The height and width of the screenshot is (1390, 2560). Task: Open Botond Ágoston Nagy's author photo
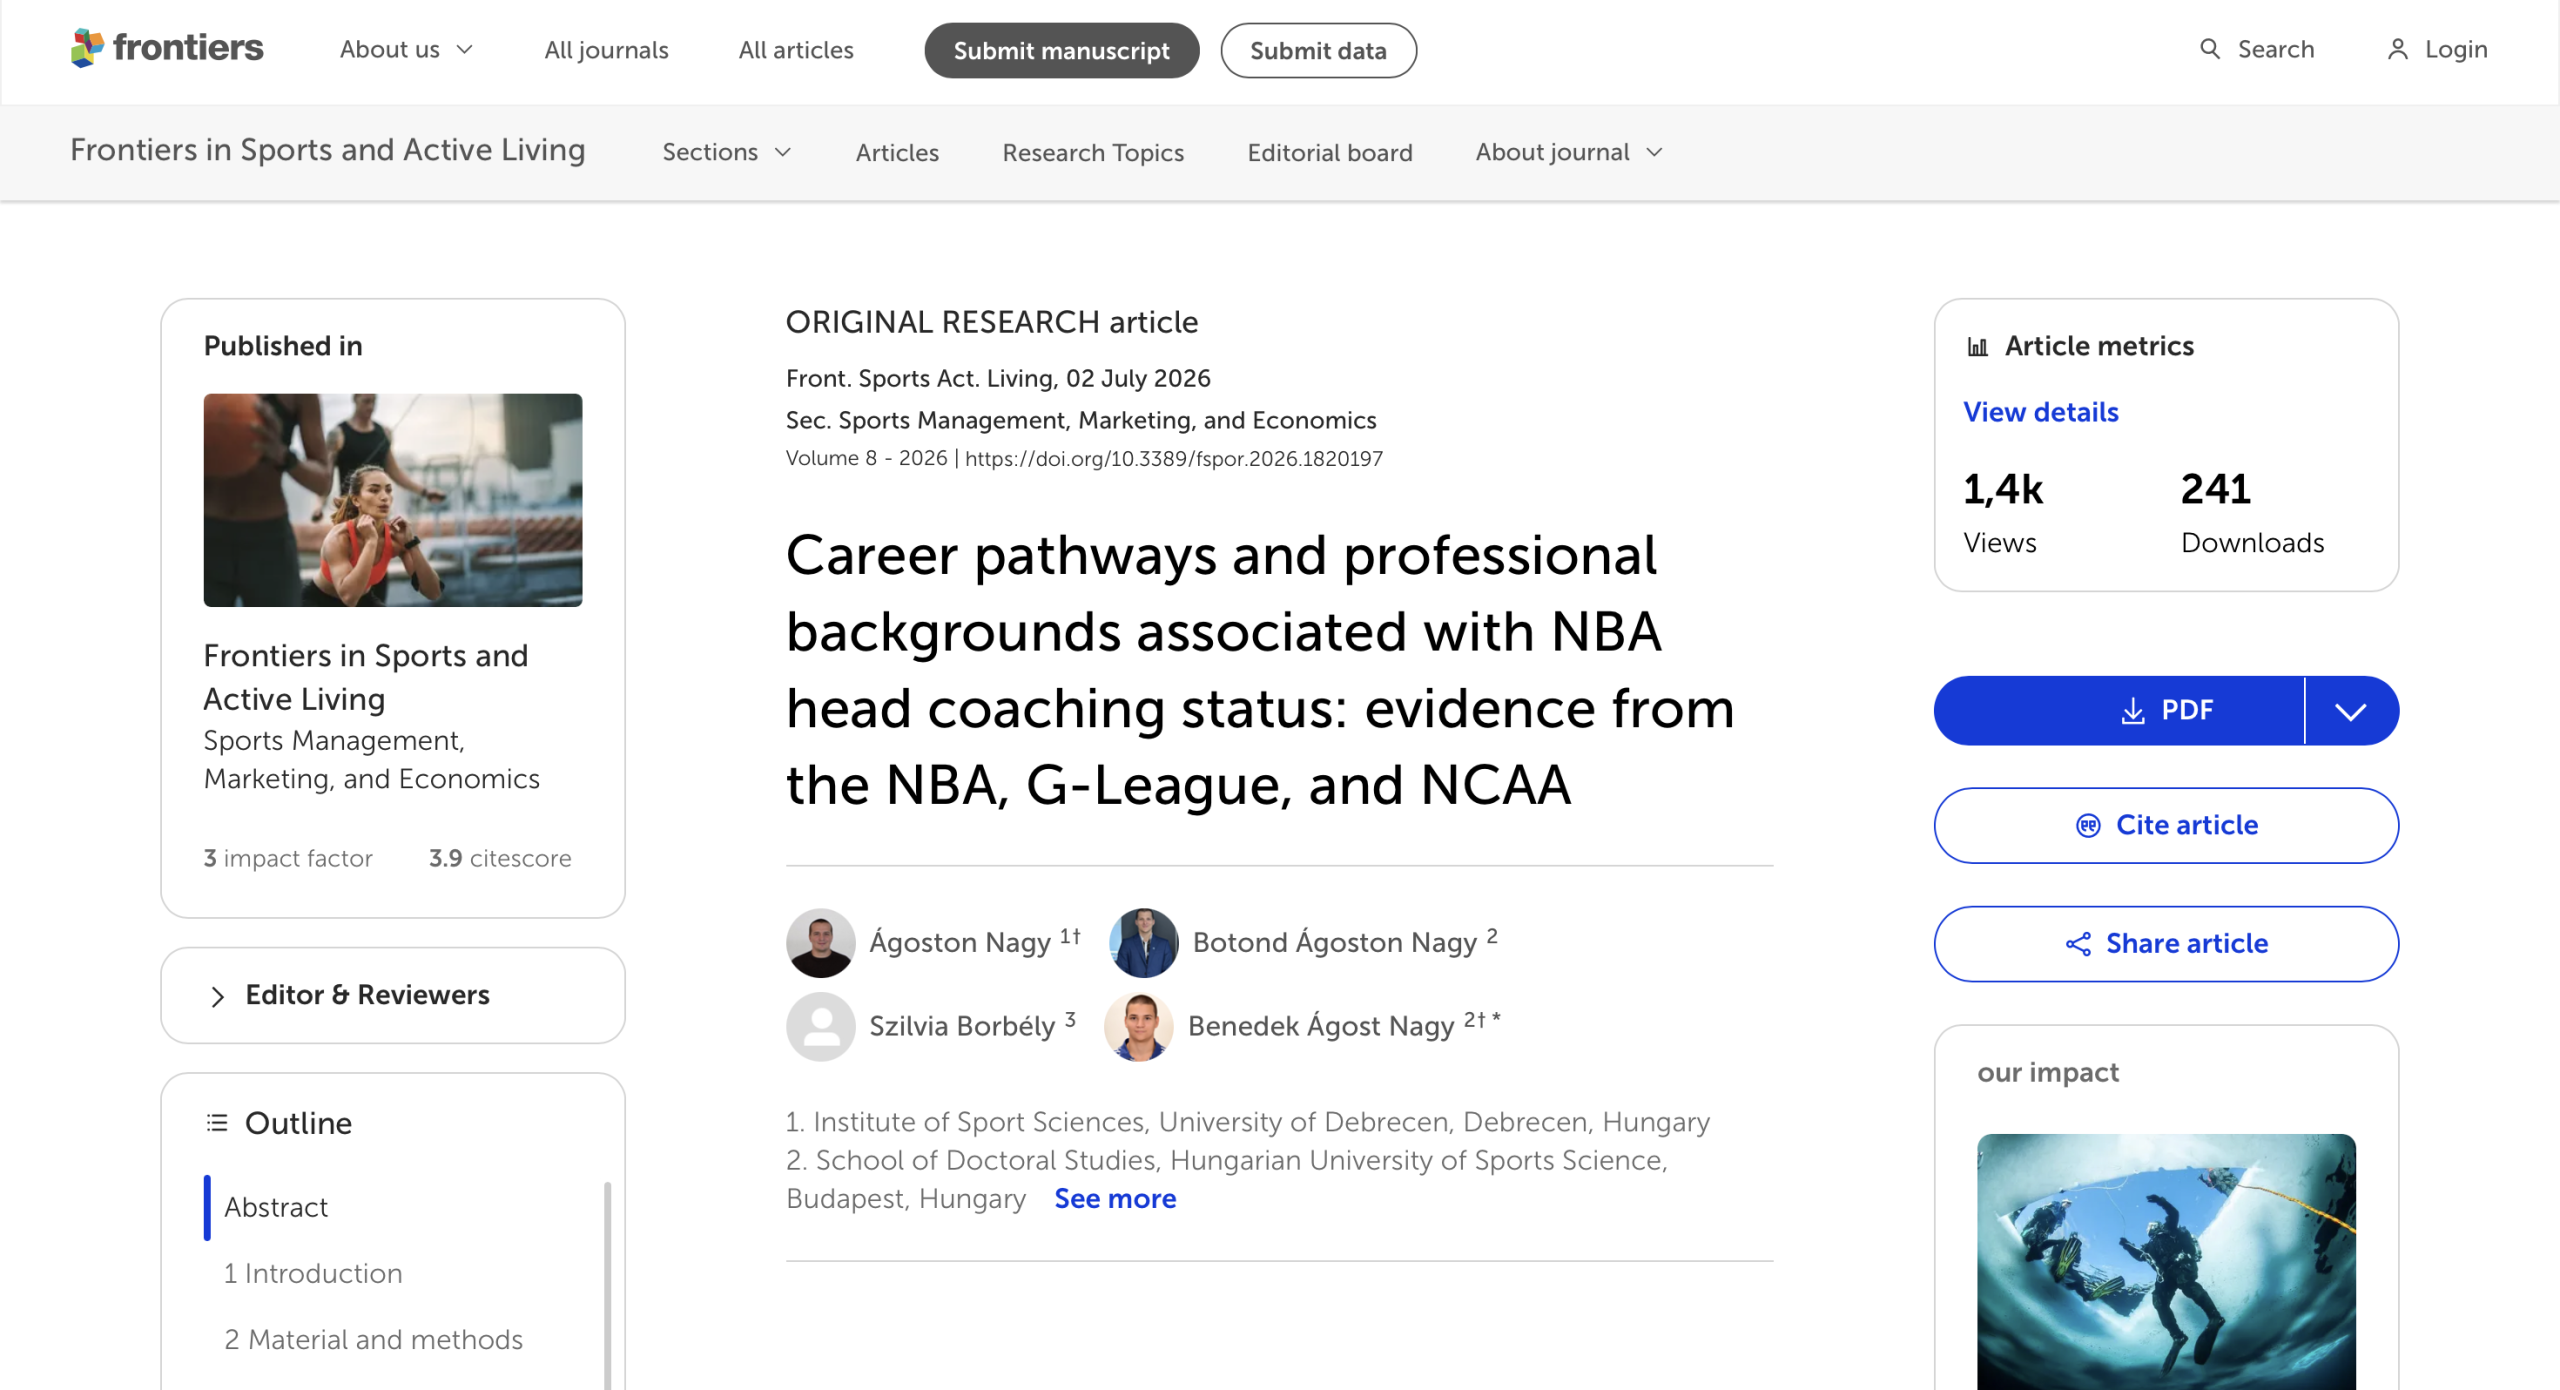coord(1144,943)
